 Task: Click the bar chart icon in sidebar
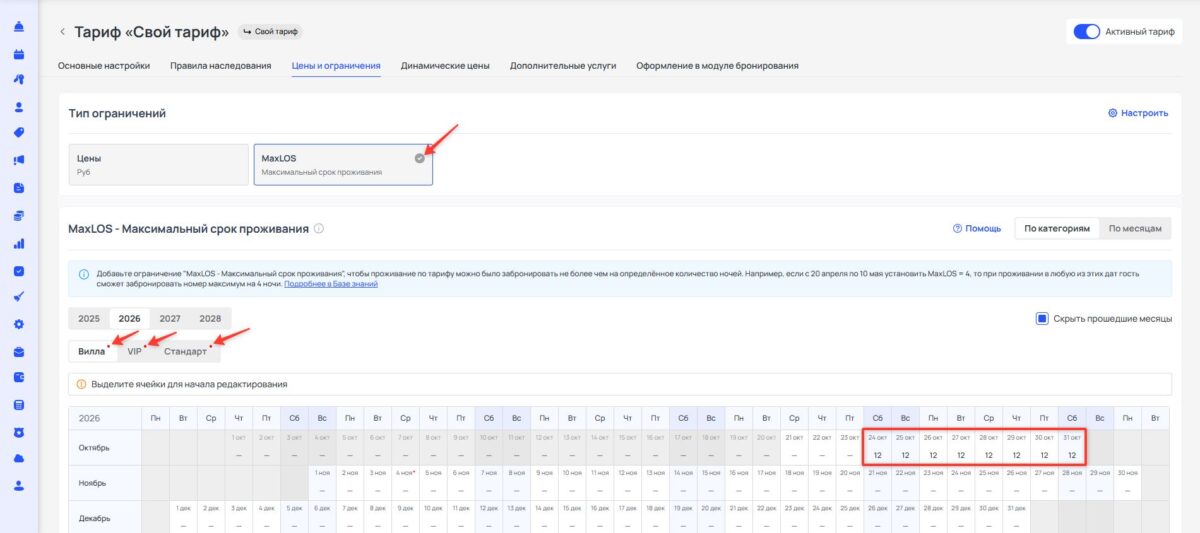click(x=19, y=243)
